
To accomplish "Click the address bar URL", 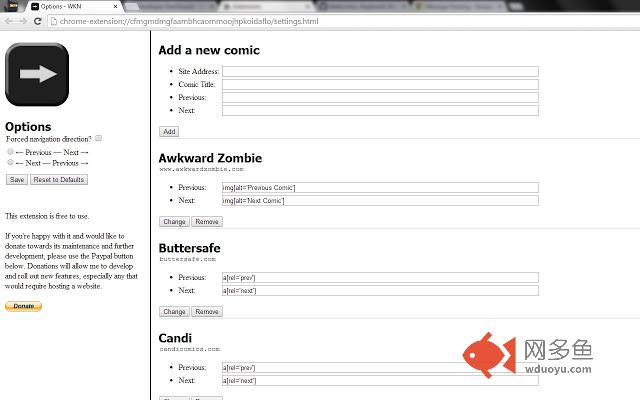I will point(189,21).
